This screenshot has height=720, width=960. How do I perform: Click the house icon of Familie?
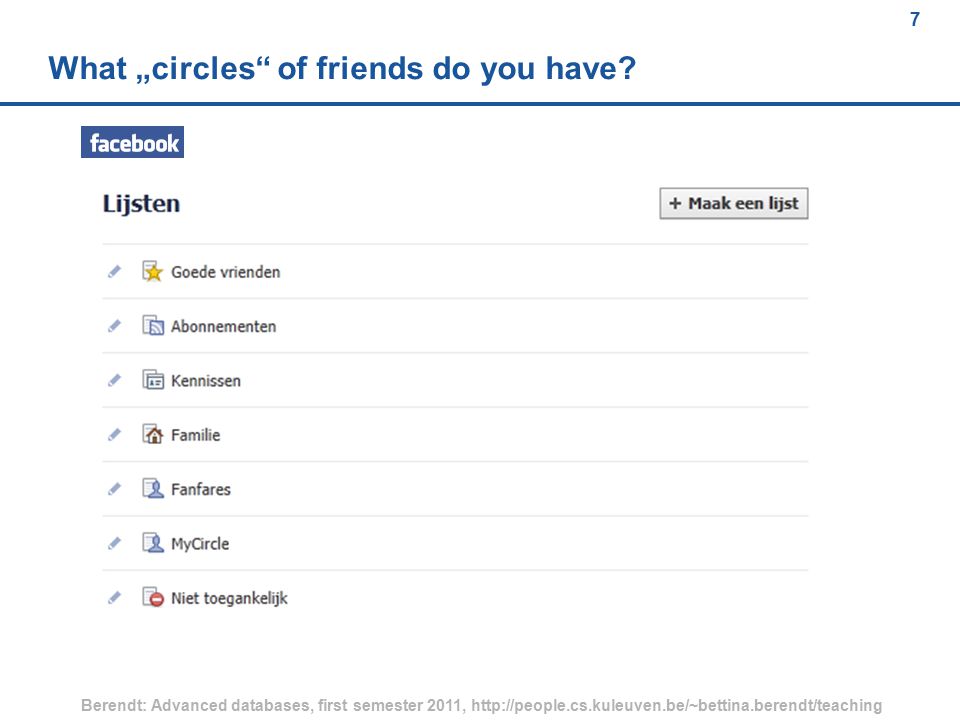(153, 435)
